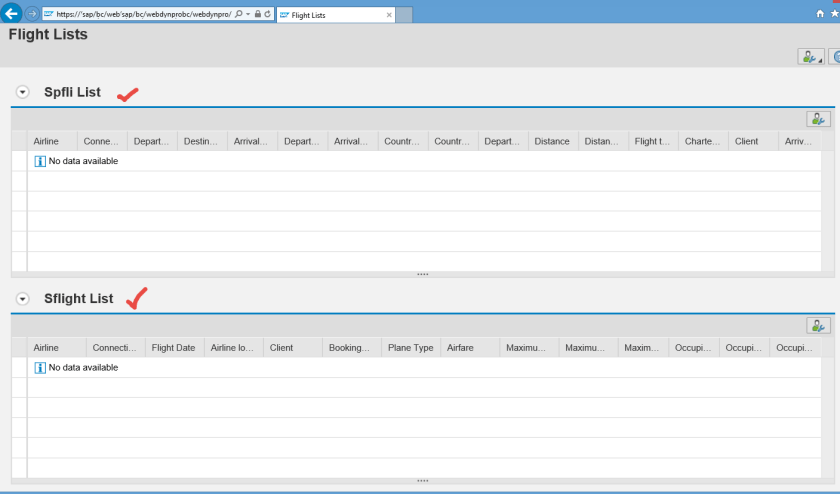Image resolution: width=840 pixels, height=494 pixels.
Task: Click the refresh icon in address bar
Action: click(x=267, y=14)
